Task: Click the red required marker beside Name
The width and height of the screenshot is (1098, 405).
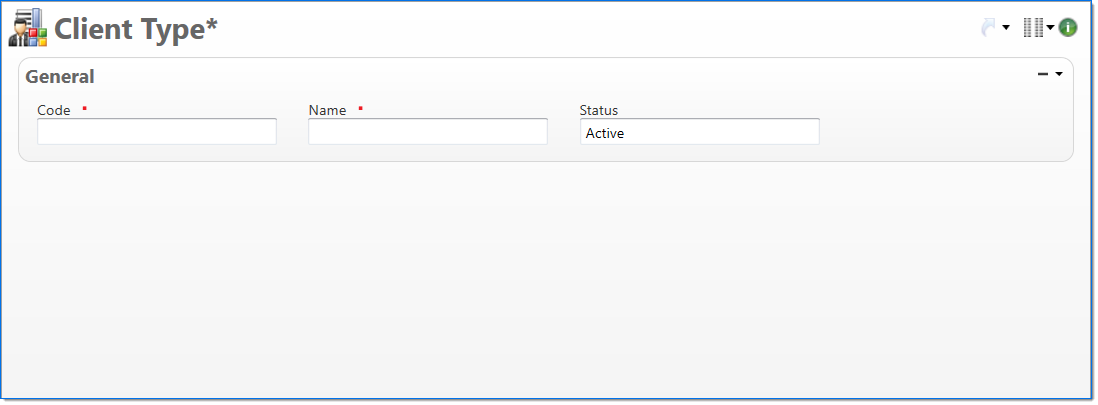Action: [x=360, y=108]
